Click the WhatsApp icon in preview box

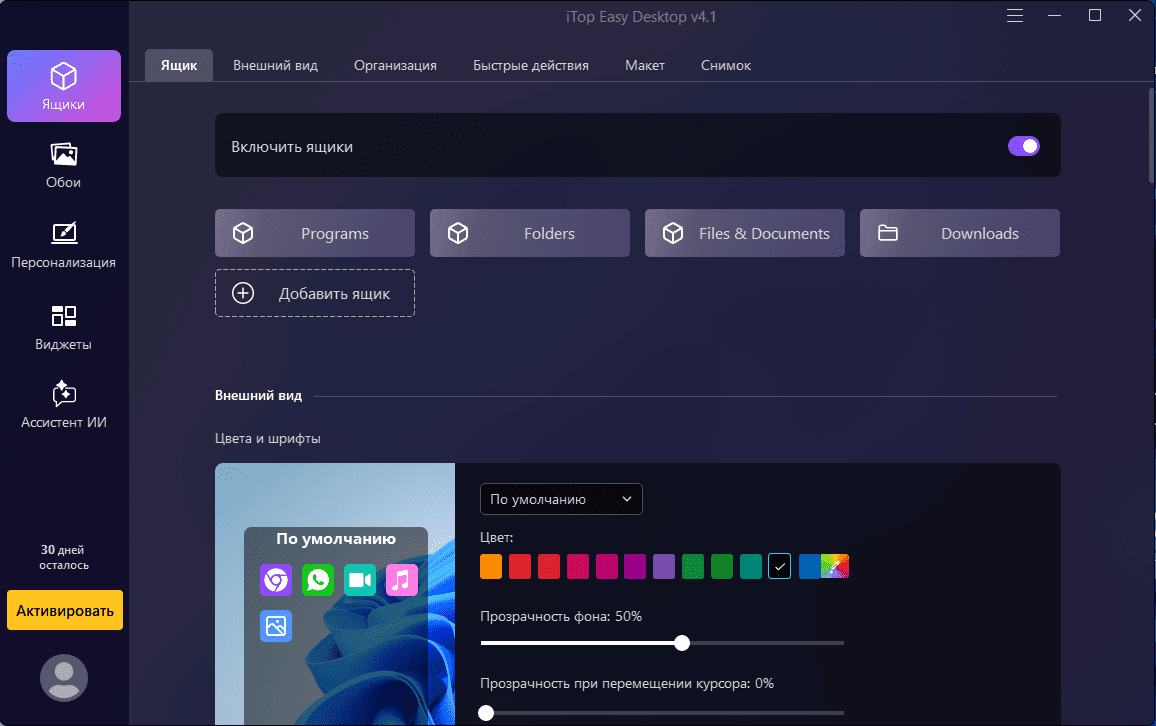[318, 580]
